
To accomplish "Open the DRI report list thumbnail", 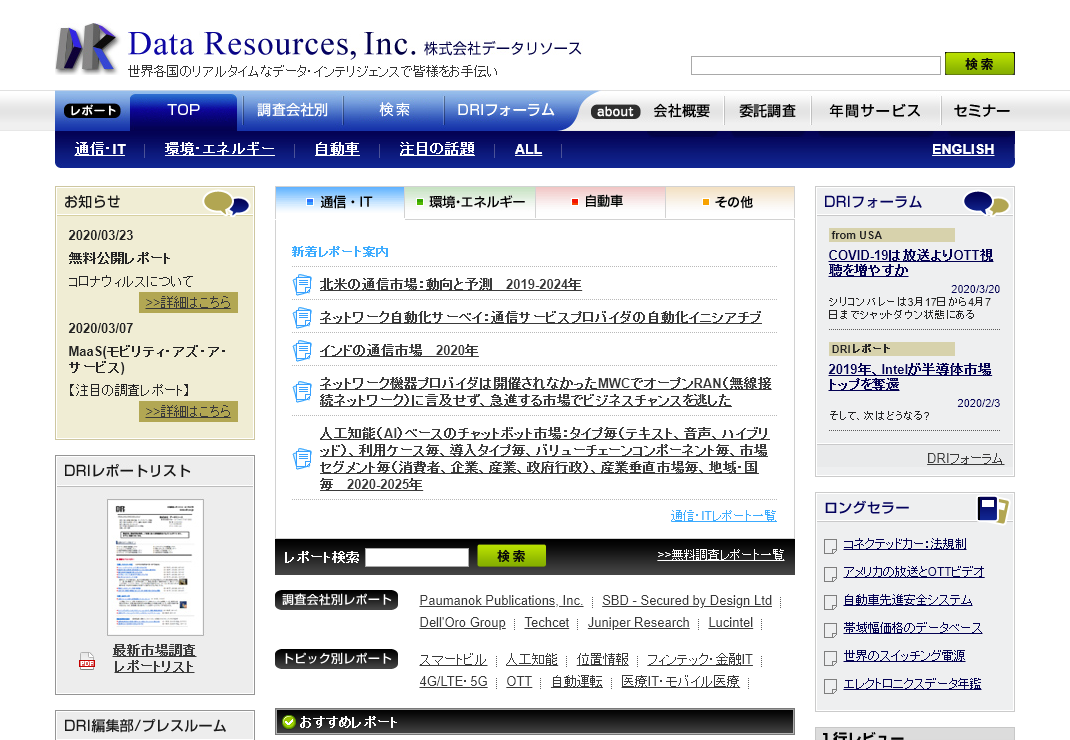I will [x=156, y=567].
